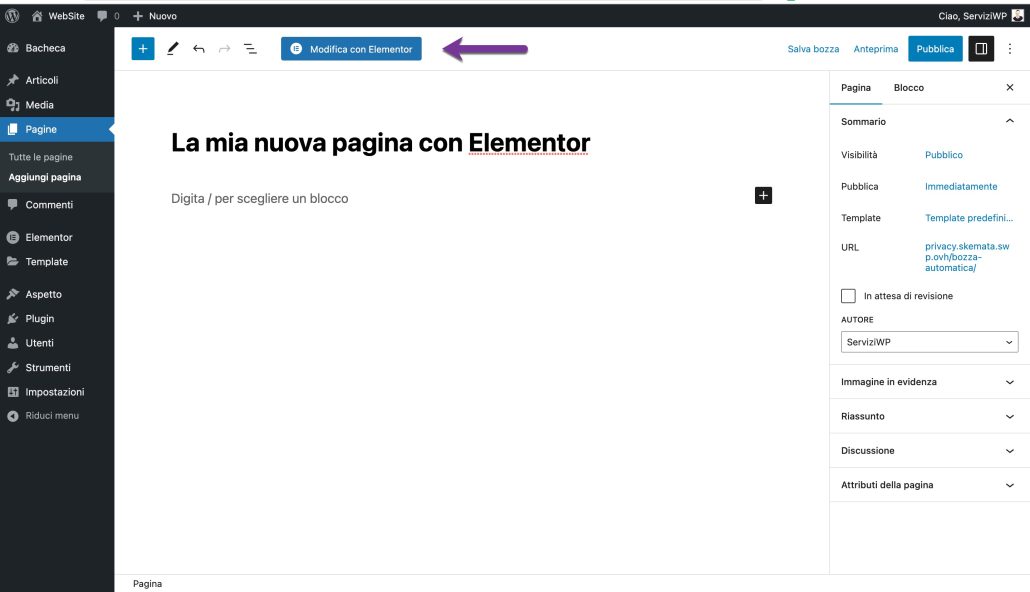1030x592 pixels.
Task: Click the Modifica con Elementor button
Action: (x=352, y=48)
